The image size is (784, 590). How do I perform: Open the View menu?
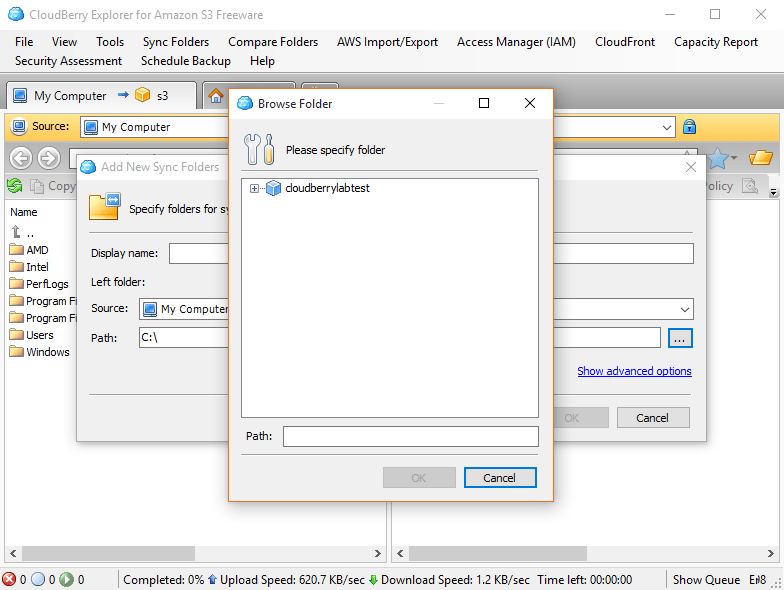(x=64, y=42)
